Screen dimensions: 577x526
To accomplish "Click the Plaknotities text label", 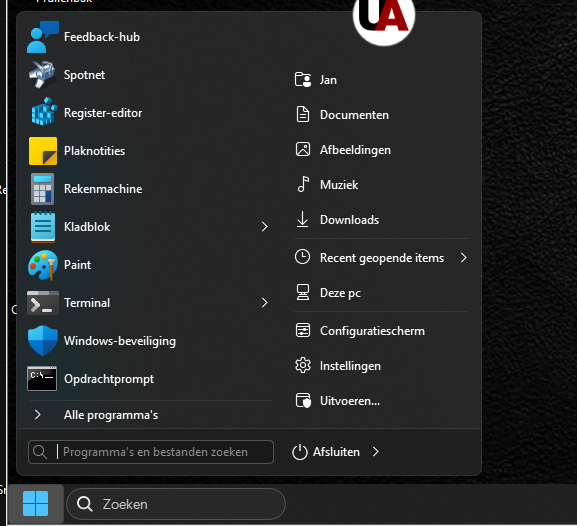I will [95, 151].
